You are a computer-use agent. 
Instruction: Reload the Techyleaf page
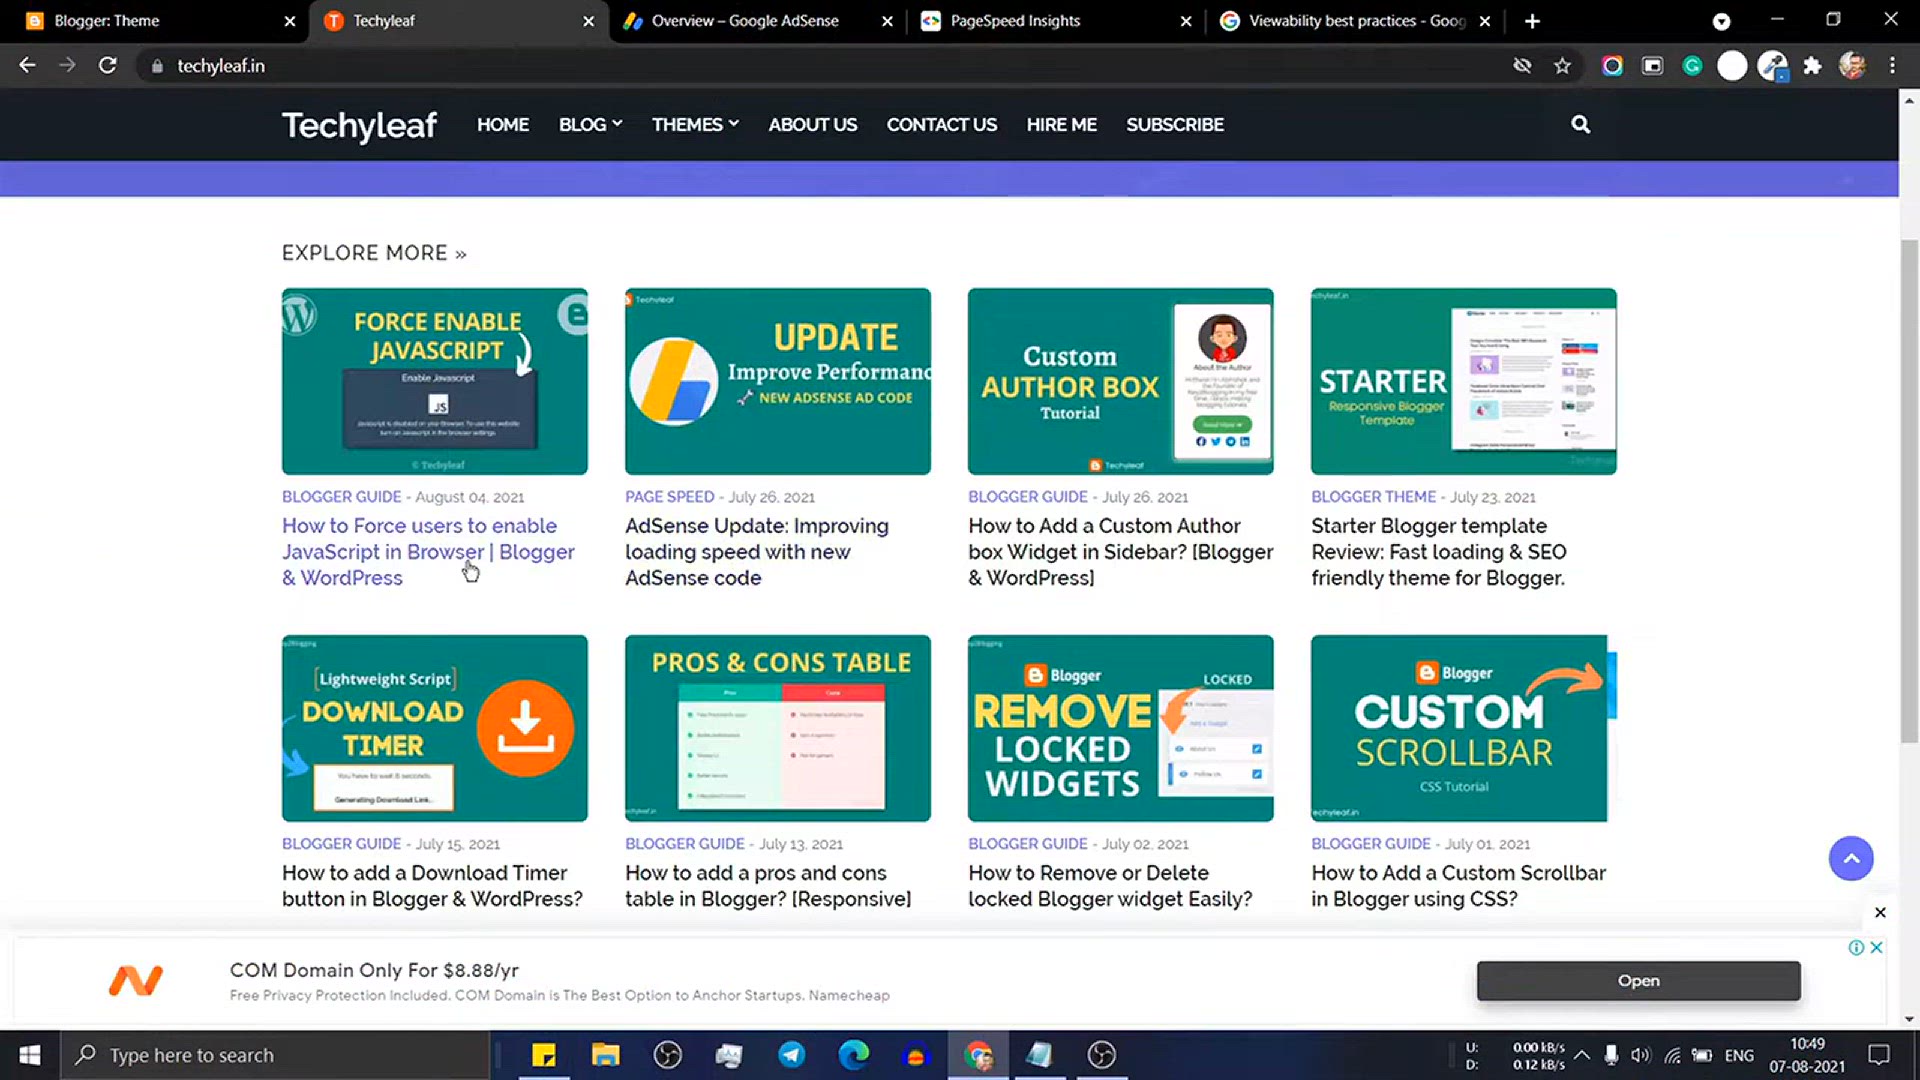108,66
